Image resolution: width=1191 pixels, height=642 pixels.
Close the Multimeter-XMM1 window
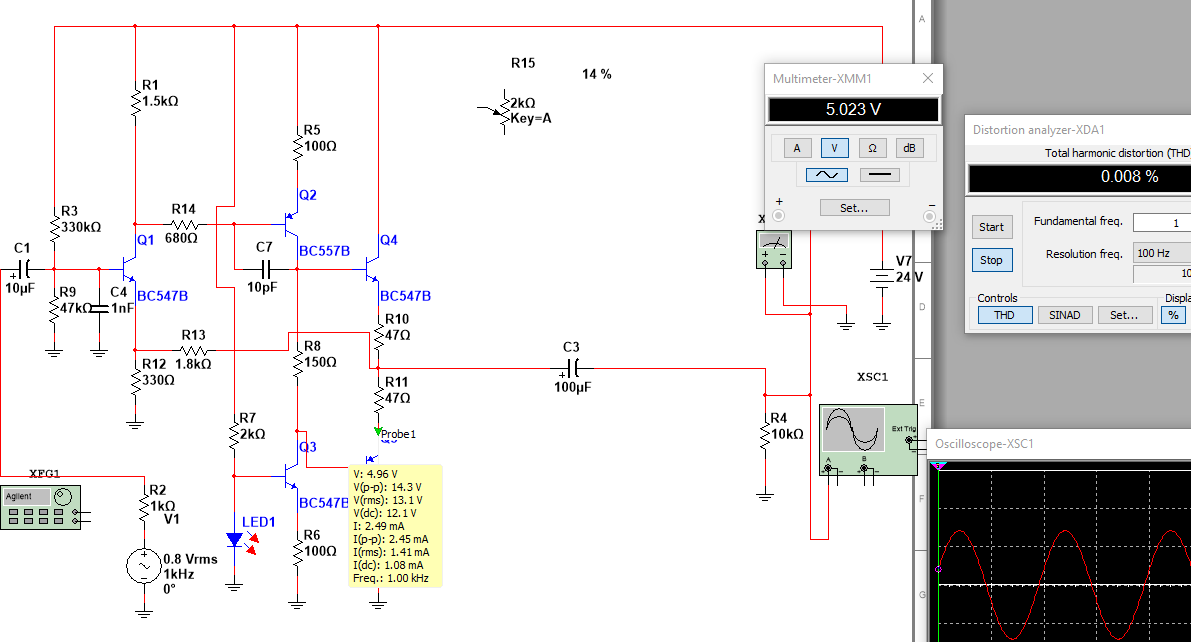[927, 78]
